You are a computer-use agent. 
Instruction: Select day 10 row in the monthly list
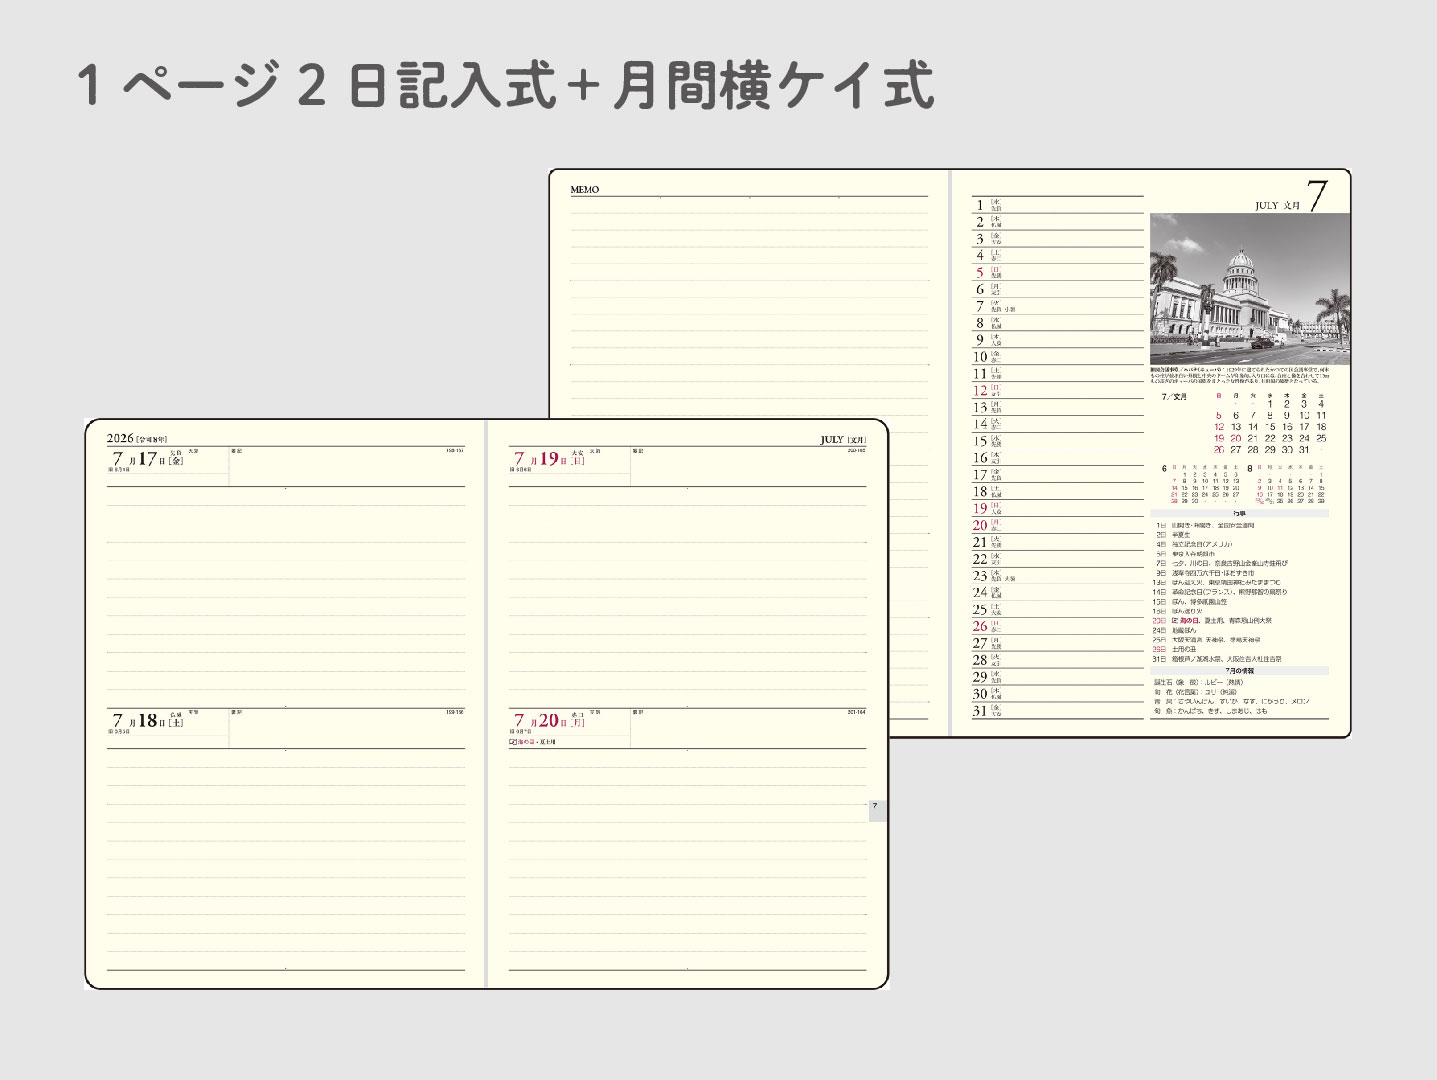[1058, 356]
